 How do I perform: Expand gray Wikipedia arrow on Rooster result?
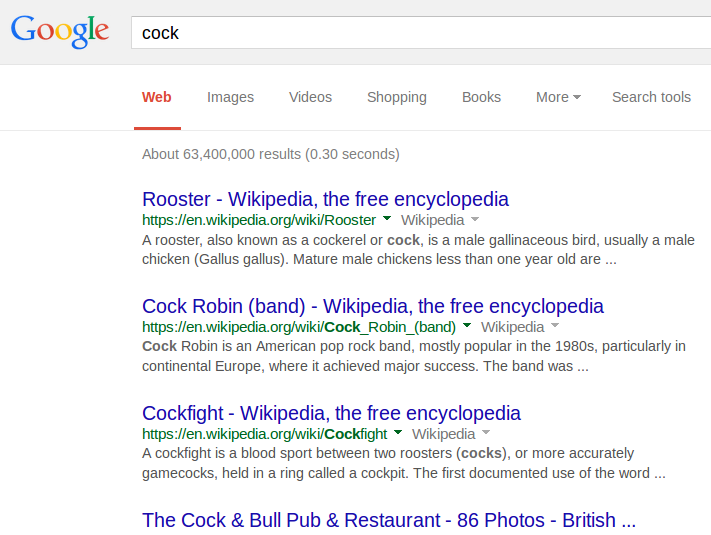(475, 219)
